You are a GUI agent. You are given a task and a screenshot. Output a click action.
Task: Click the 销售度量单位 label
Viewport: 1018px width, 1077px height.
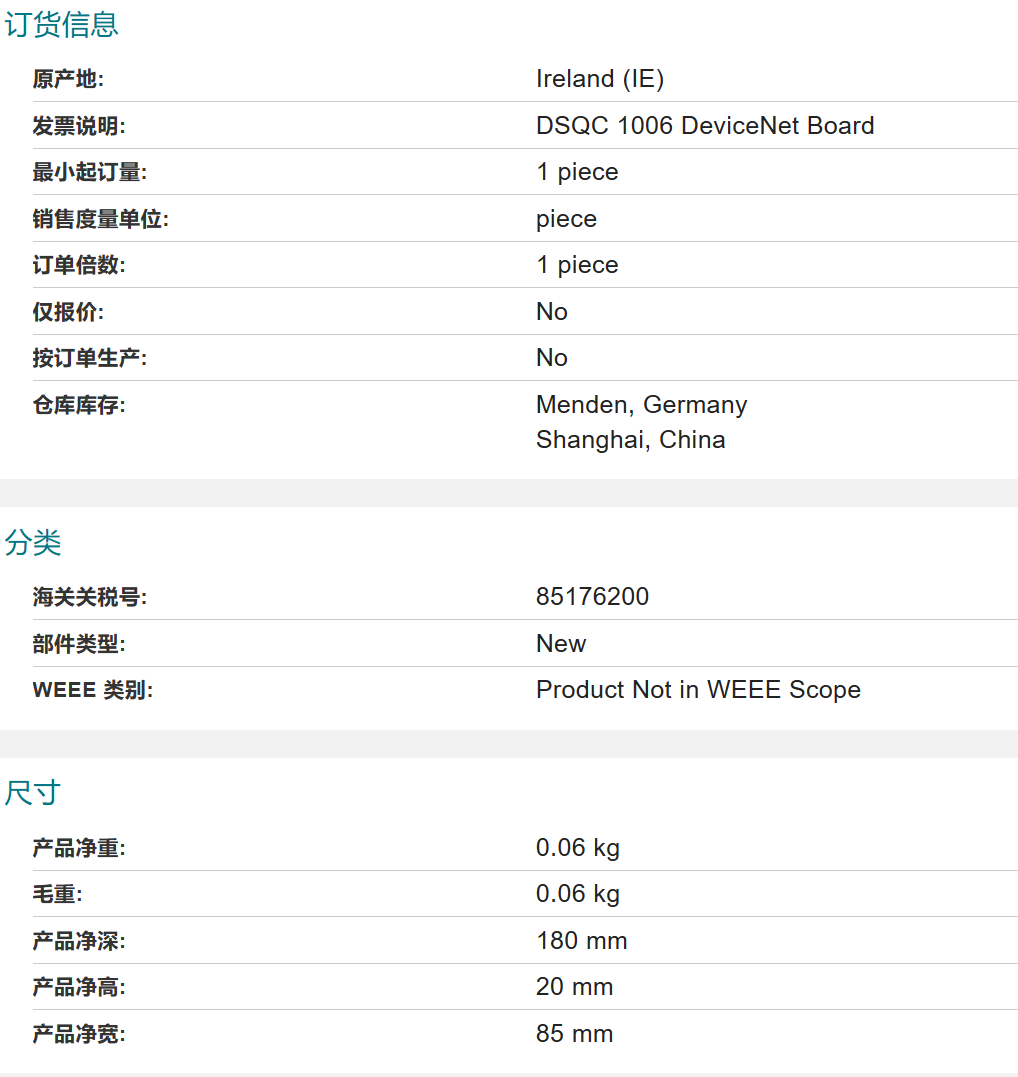pyautogui.click(x=100, y=219)
